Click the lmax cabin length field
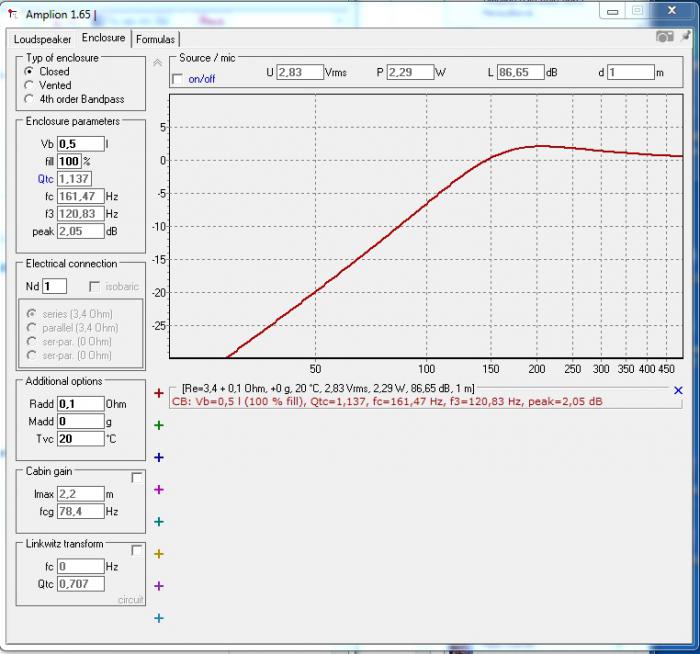This screenshot has width=700, height=654. [x=81, y=494]
